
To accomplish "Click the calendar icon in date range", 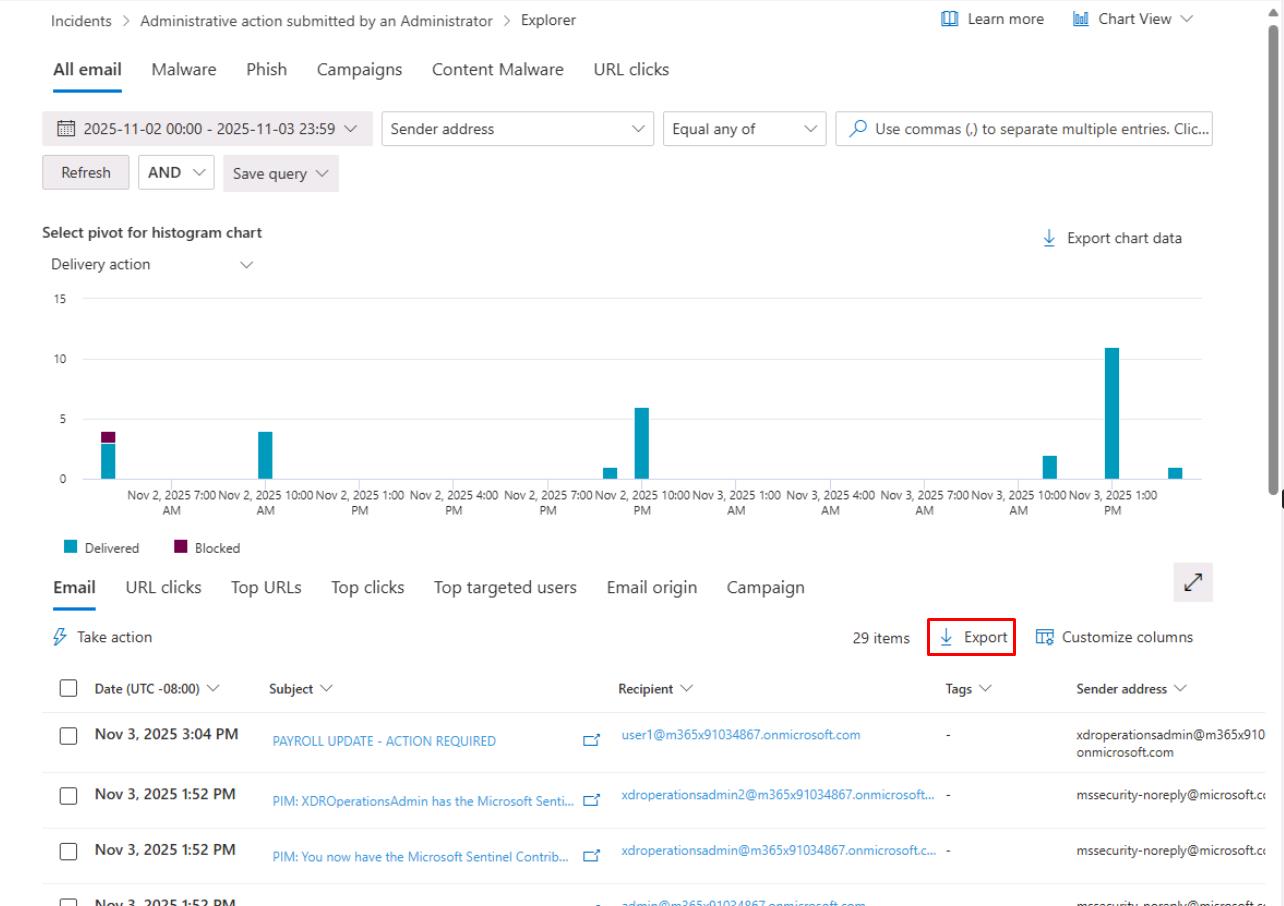I will tap(66, 129).
